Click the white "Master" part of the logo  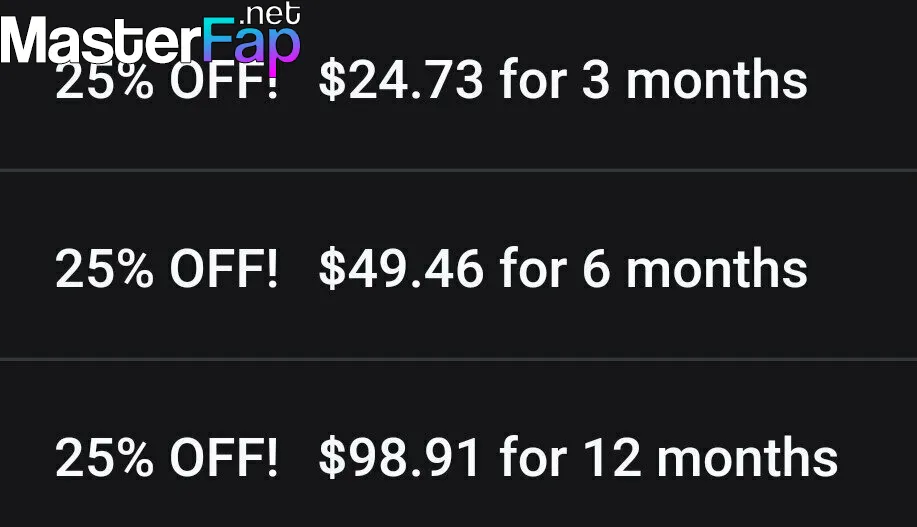pos(98,42)
